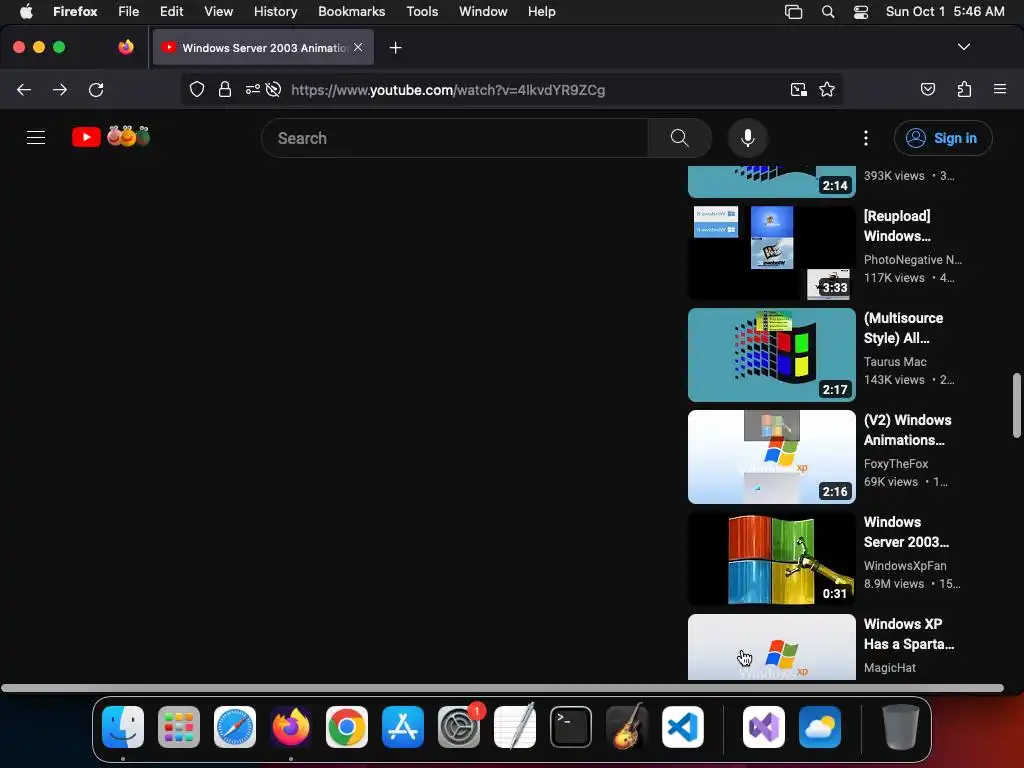
Task: Select the Windows Server 2003 Animation tab
Action: pyautogui.click(x=263, y=47)
